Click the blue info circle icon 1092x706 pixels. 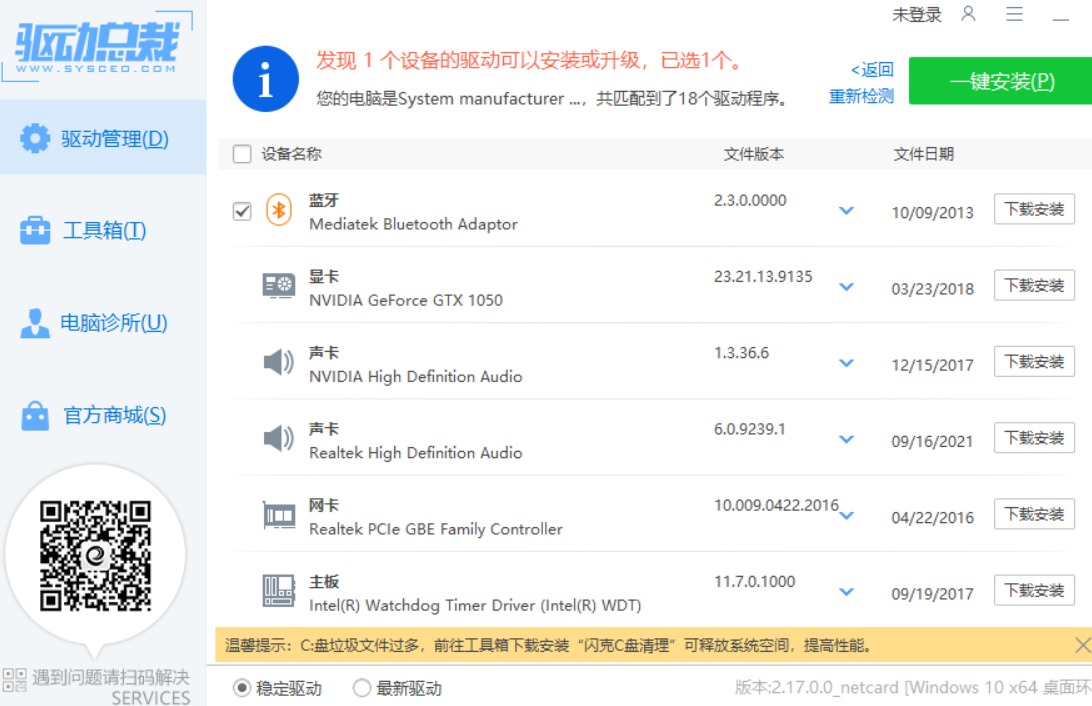click(x=265, y=79)
